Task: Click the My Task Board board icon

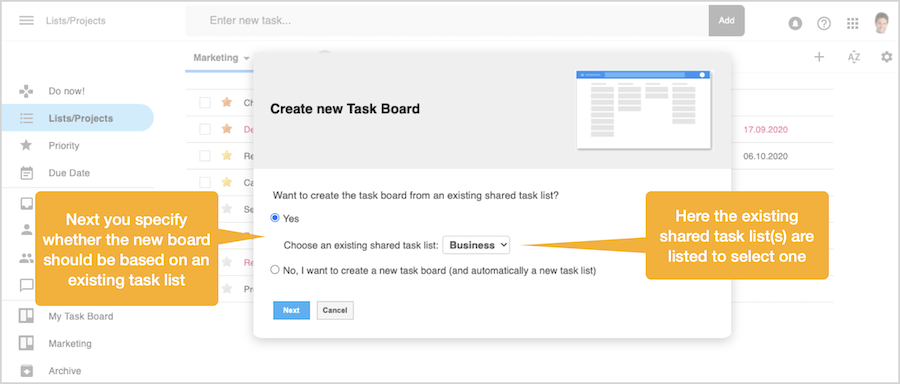Action: click(x=26, y=316)
